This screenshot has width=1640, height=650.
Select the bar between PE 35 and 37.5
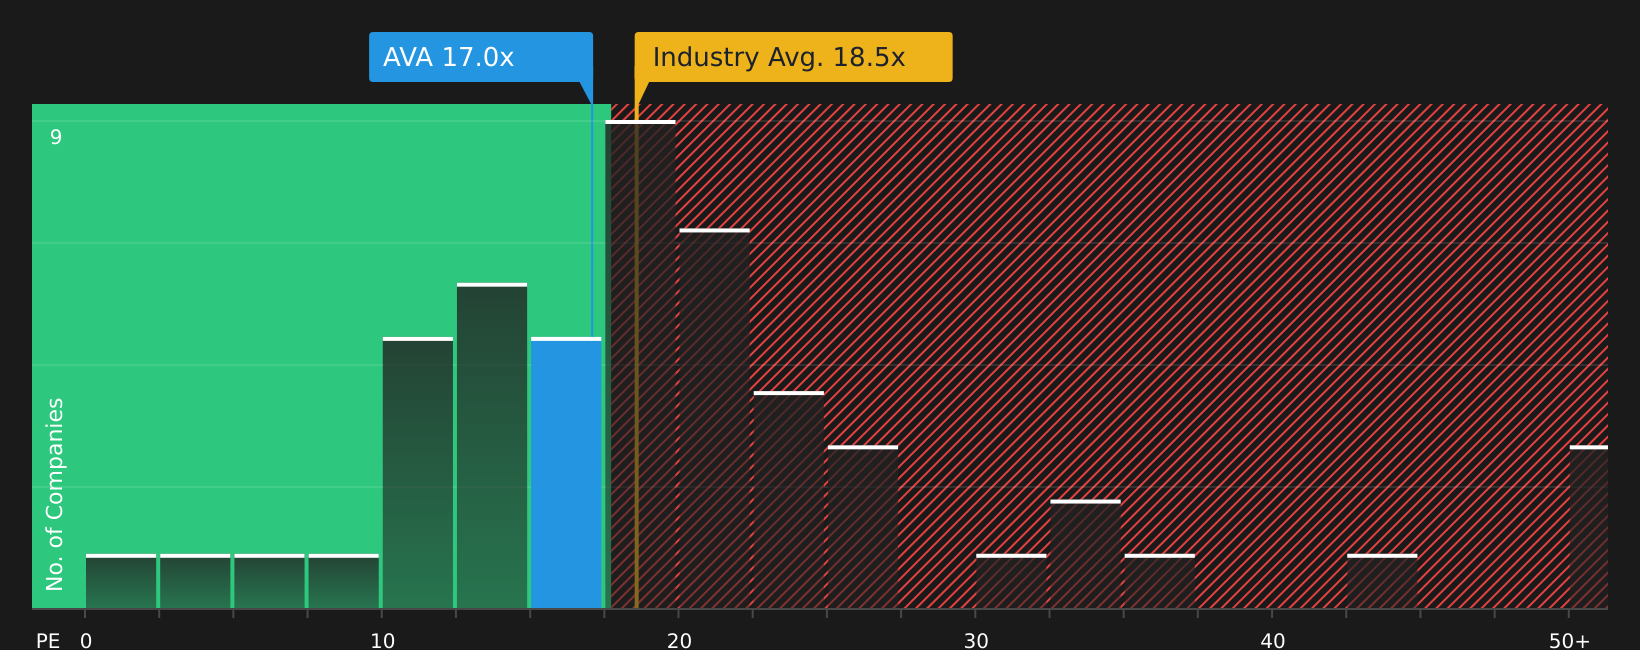pyautogui.click(x=1160, y=581)
